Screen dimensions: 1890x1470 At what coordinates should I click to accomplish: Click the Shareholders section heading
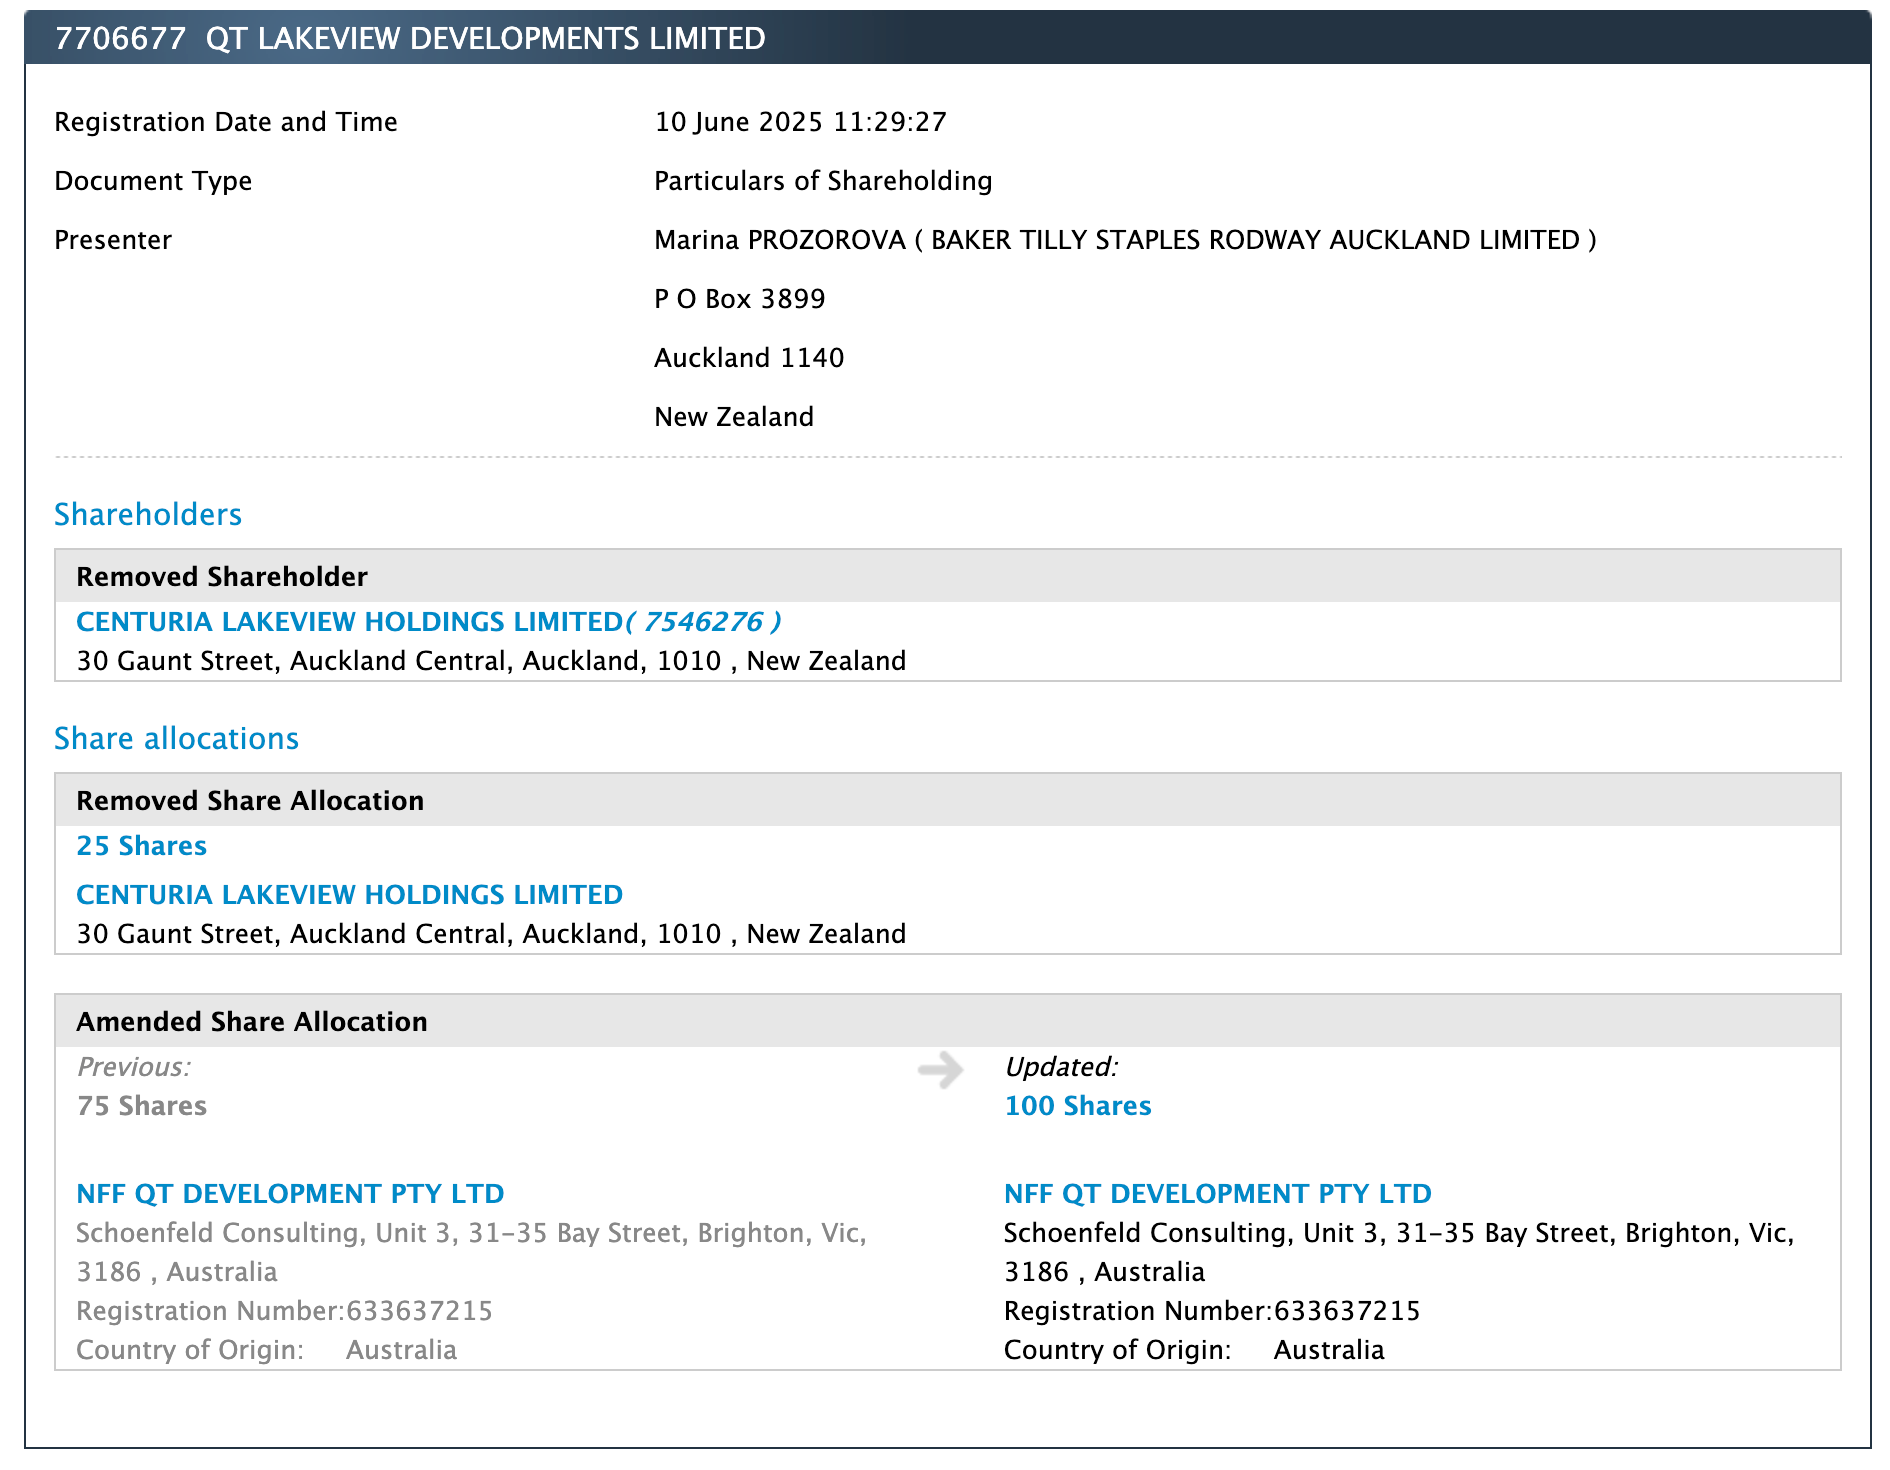(x=148, y=514)
